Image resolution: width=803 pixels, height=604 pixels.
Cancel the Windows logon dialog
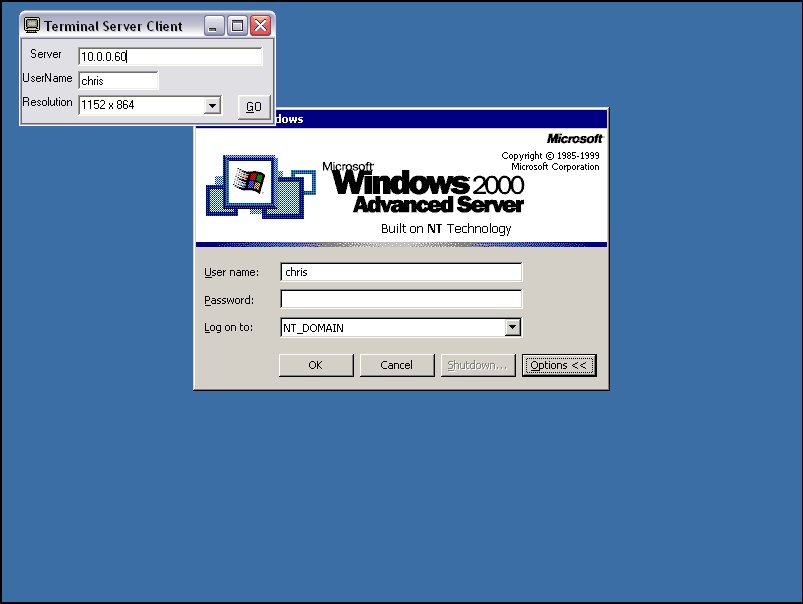[x=397, y=365]
